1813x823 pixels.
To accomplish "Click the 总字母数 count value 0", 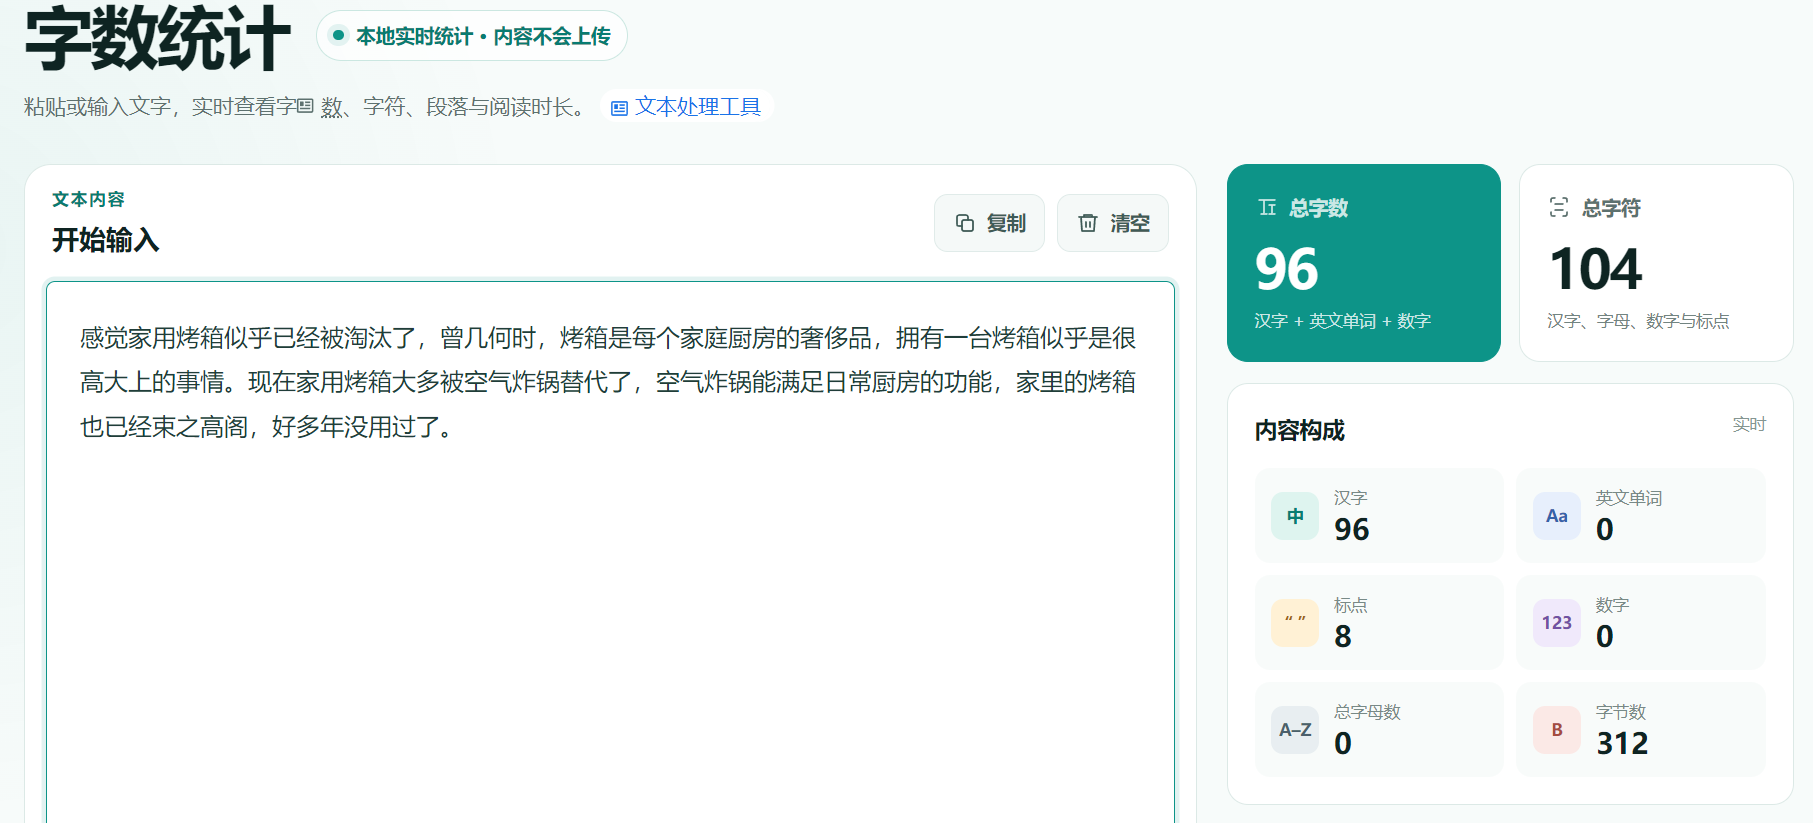I will coord(1343,743).
